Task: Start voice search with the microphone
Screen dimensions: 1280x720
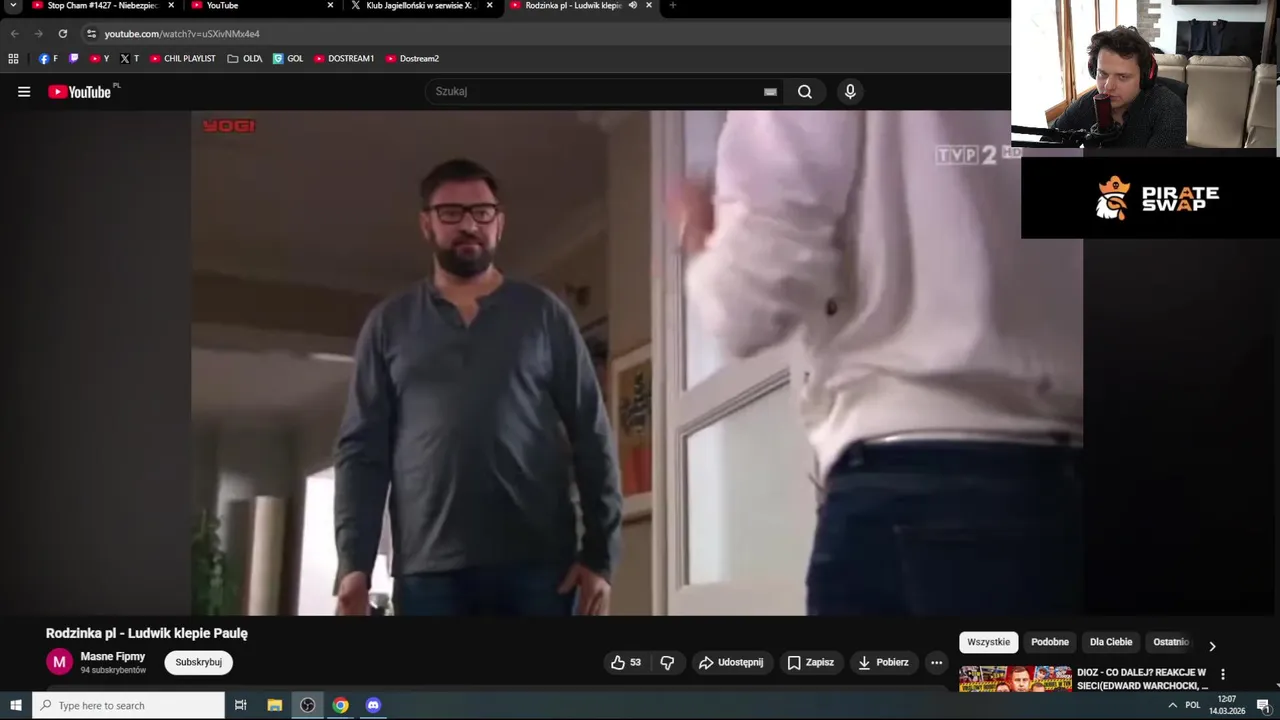Action: [x=850, y=92]
